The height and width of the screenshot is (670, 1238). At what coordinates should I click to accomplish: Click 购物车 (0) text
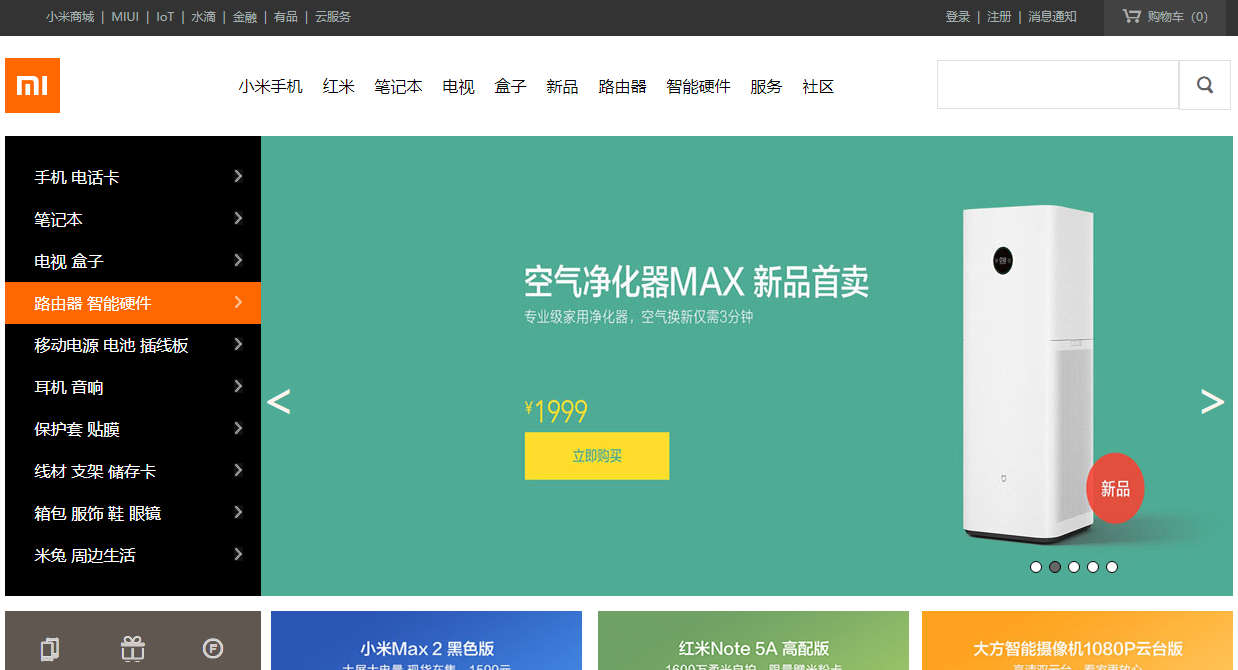pos(1178,17)
